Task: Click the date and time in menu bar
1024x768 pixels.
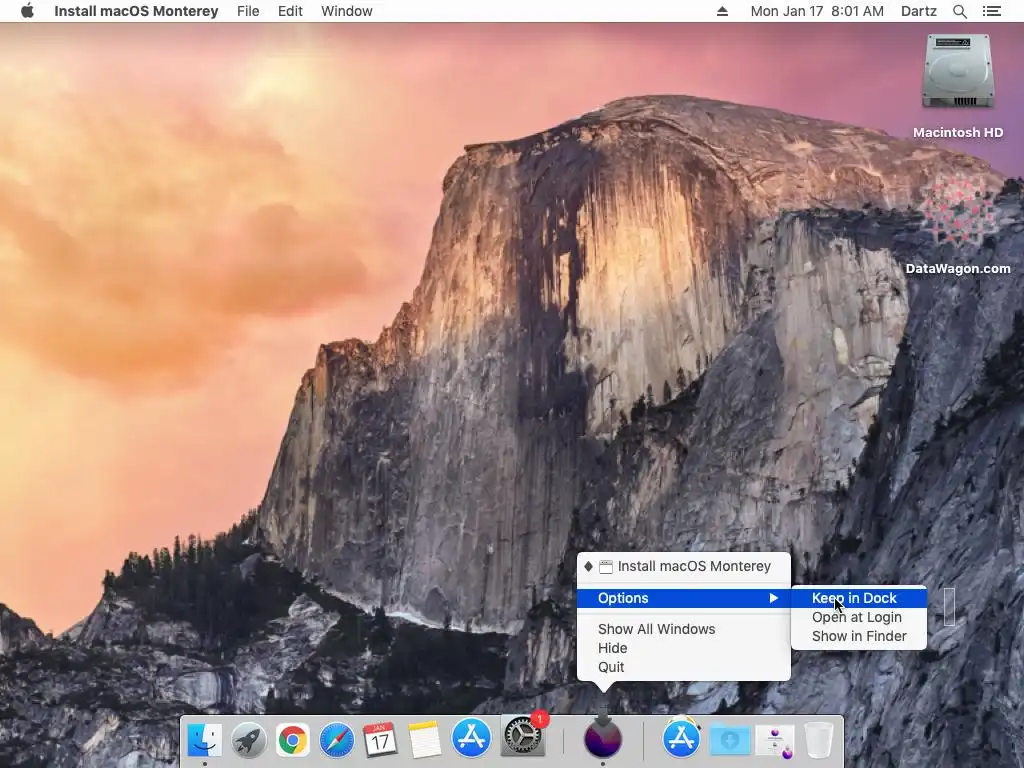Action: 817,11
